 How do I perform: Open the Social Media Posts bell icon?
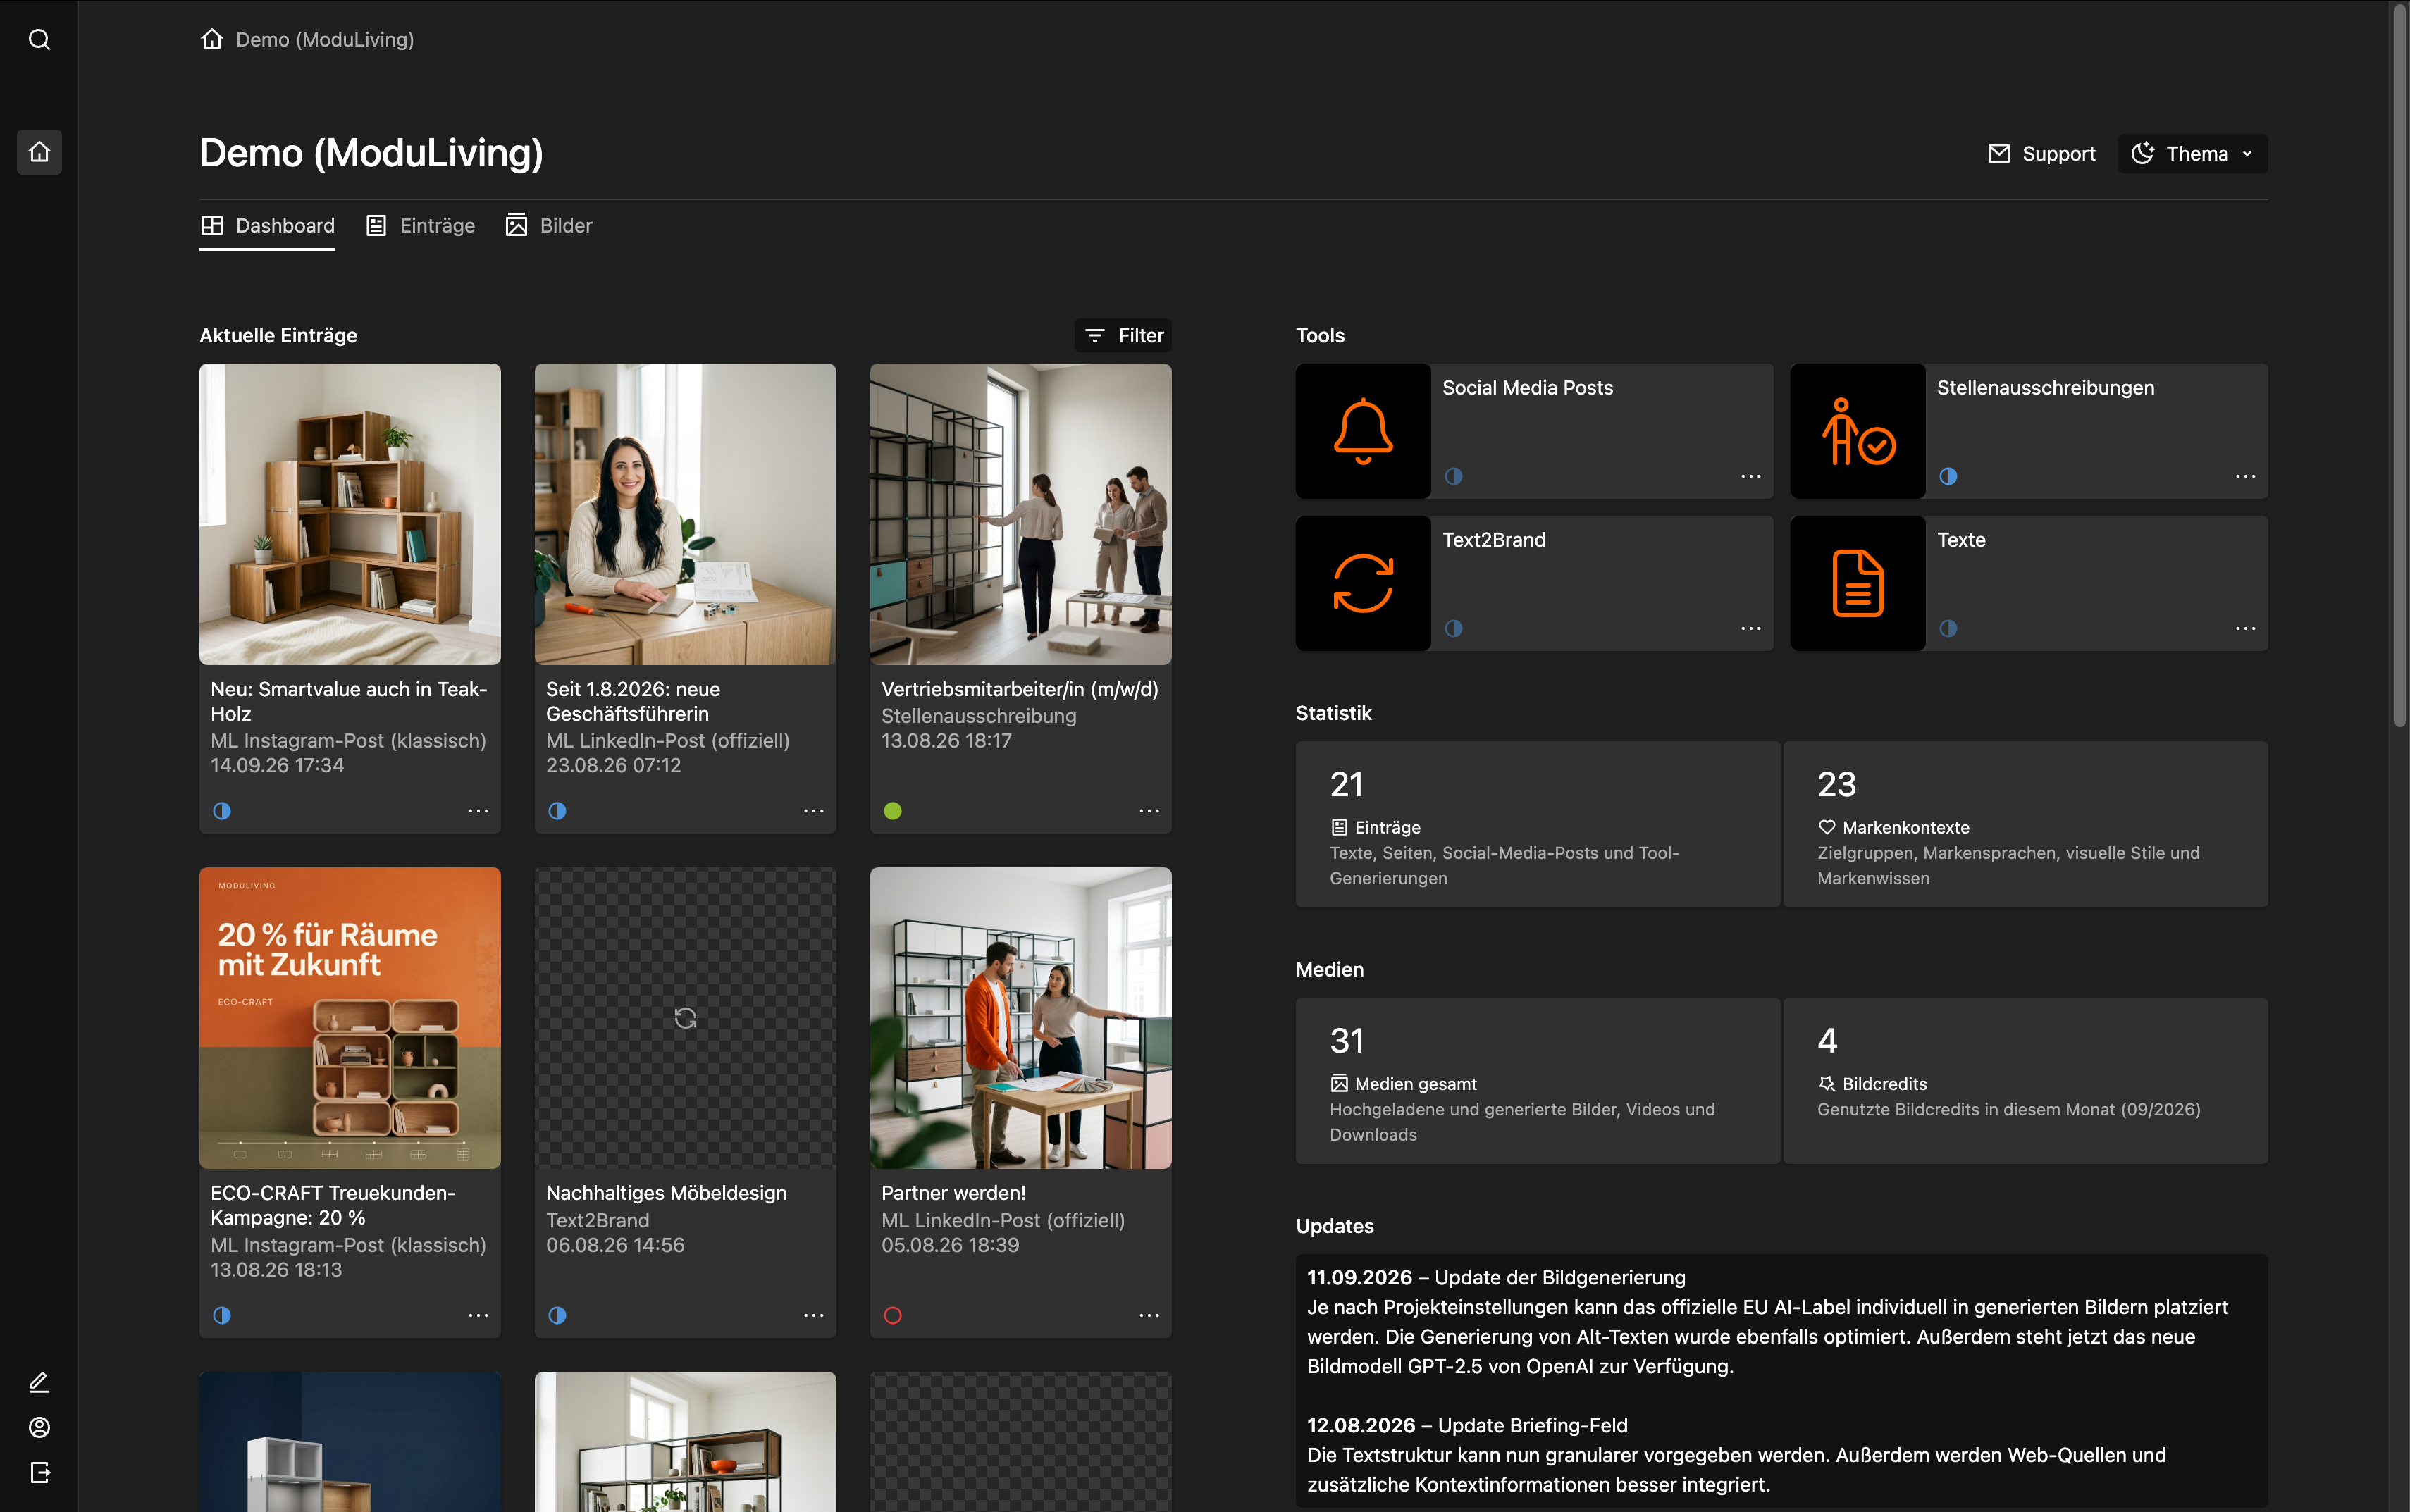1363,431
